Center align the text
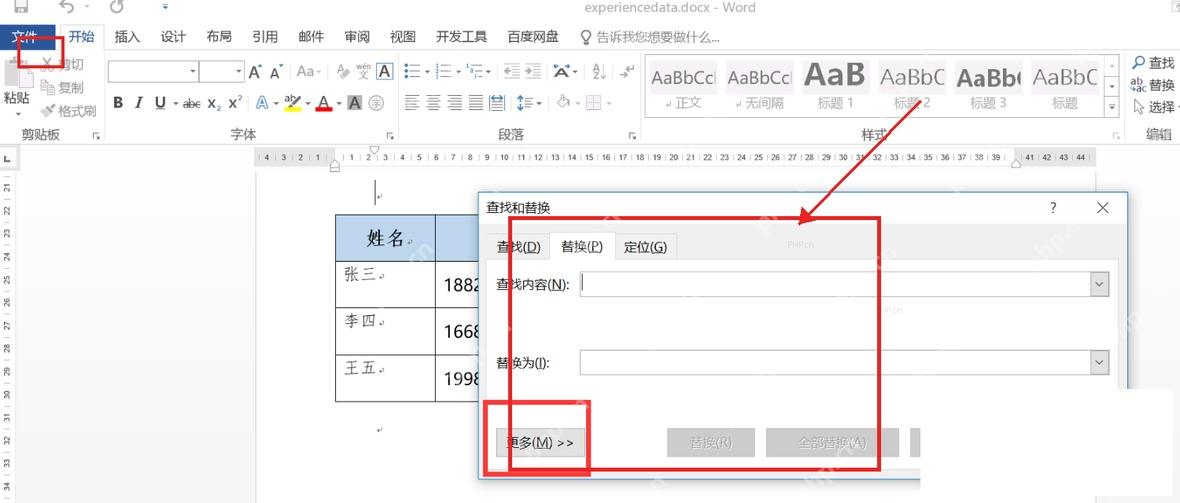This screenshot has width=1180, height=503. pyautogui.click(x=433, y=103)
